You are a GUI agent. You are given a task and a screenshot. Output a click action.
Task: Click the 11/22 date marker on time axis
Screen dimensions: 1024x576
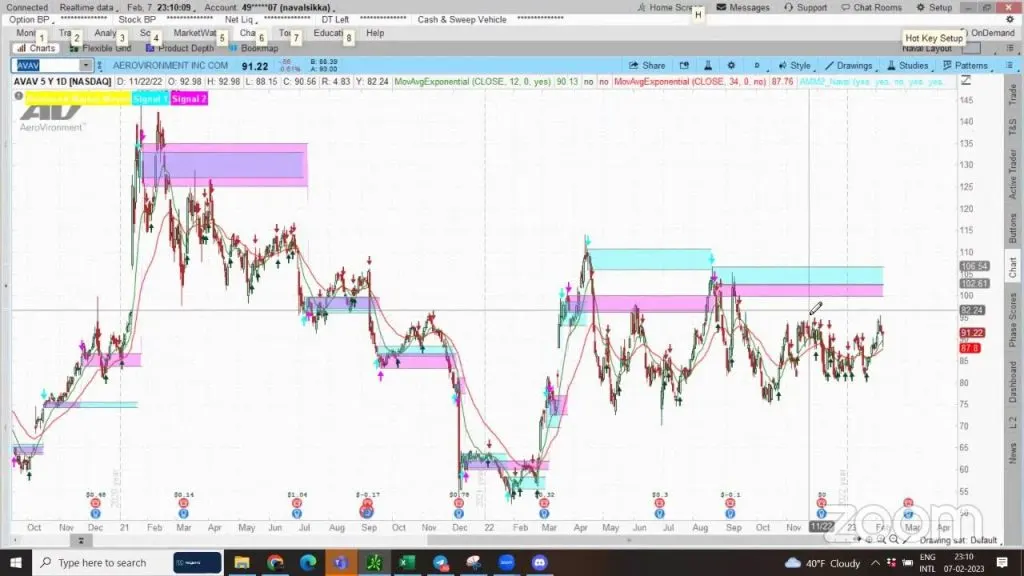pyautogui.click(x=821, y=527)
